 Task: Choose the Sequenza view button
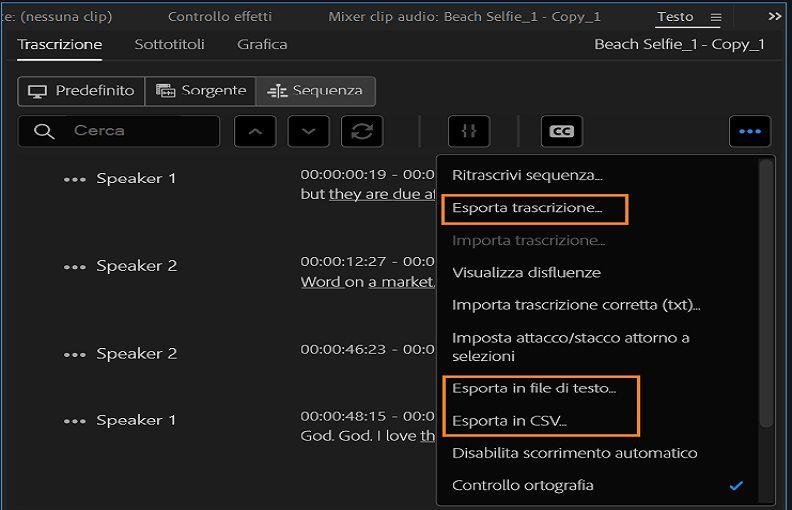point(315,91)
